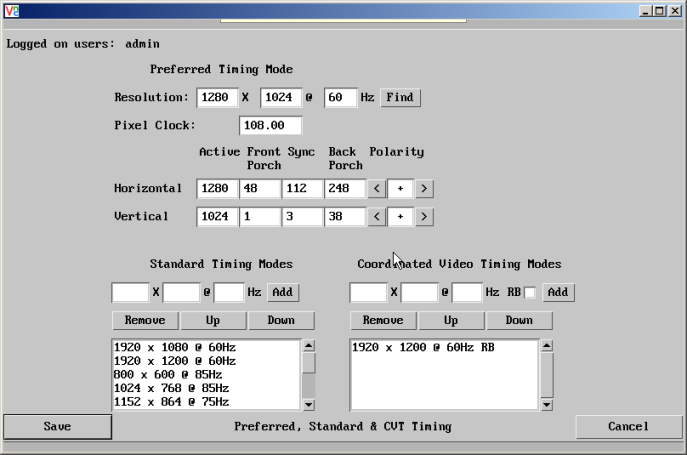Click Standard Timing list scroll up arrow
687x455 pixels.
pos(309,346)
